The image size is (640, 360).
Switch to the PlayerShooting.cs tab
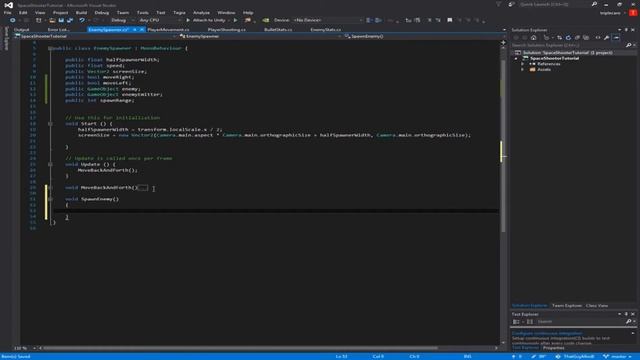pos(227,29)
